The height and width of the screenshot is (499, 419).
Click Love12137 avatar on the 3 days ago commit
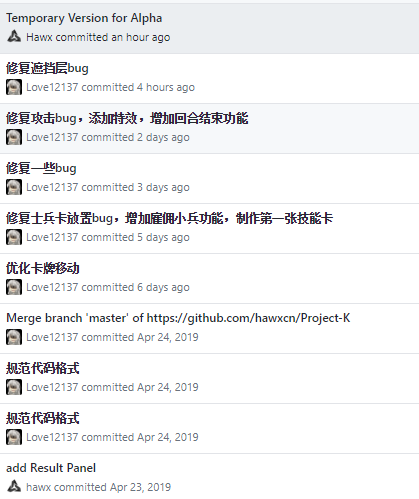14,187
